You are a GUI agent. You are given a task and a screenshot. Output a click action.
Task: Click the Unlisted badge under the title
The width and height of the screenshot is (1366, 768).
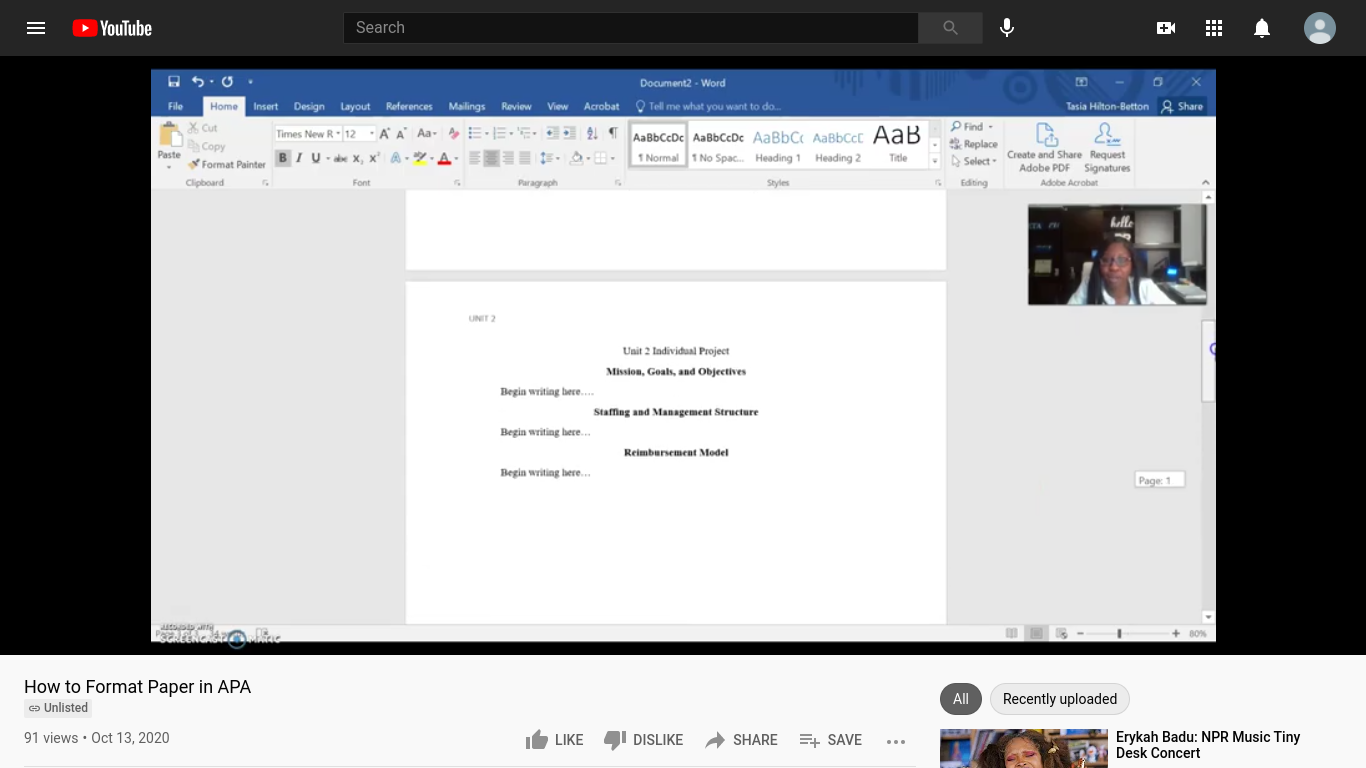tap(58, 708)
